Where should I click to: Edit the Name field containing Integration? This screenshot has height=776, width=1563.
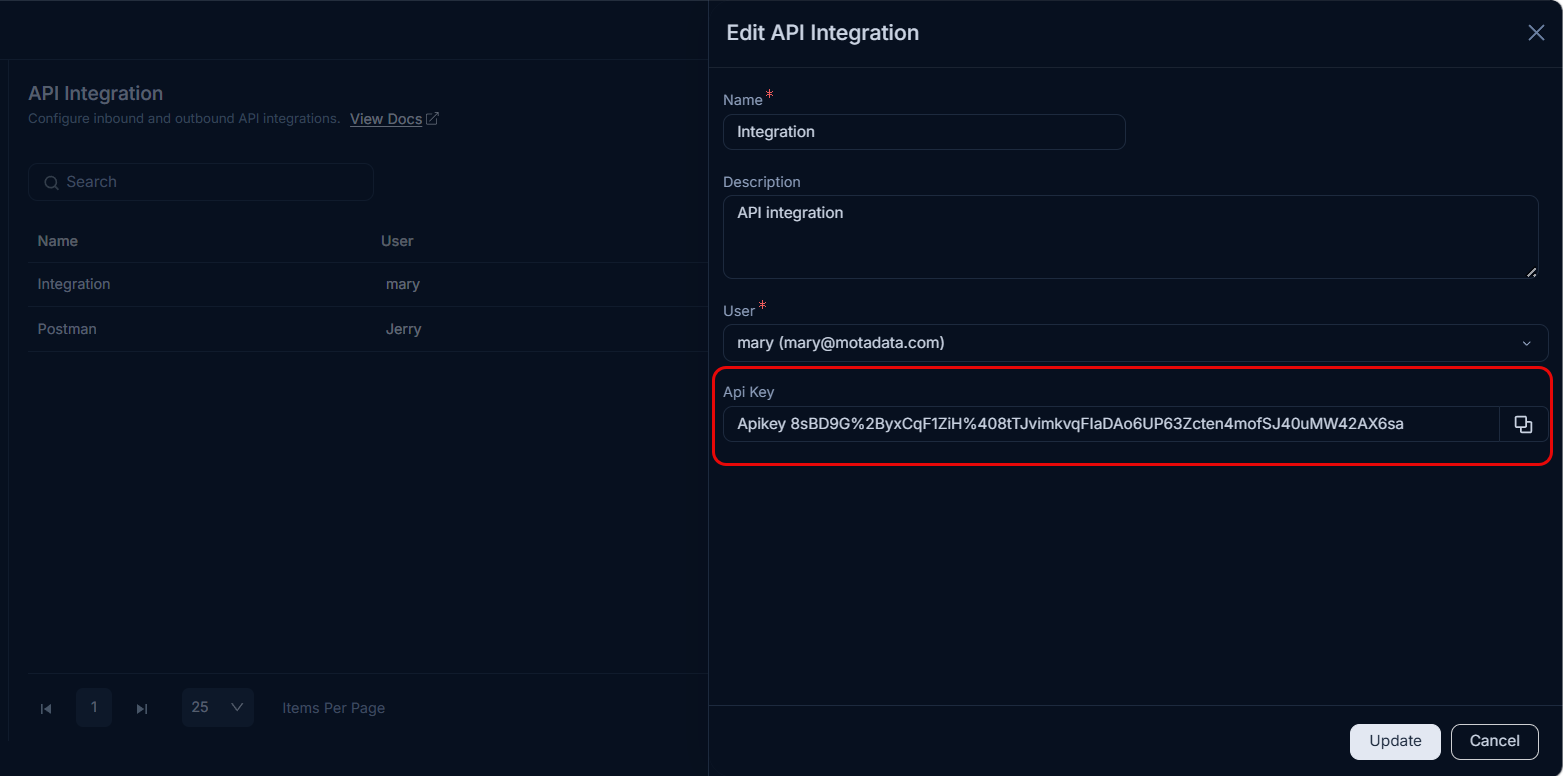point(924,132)
